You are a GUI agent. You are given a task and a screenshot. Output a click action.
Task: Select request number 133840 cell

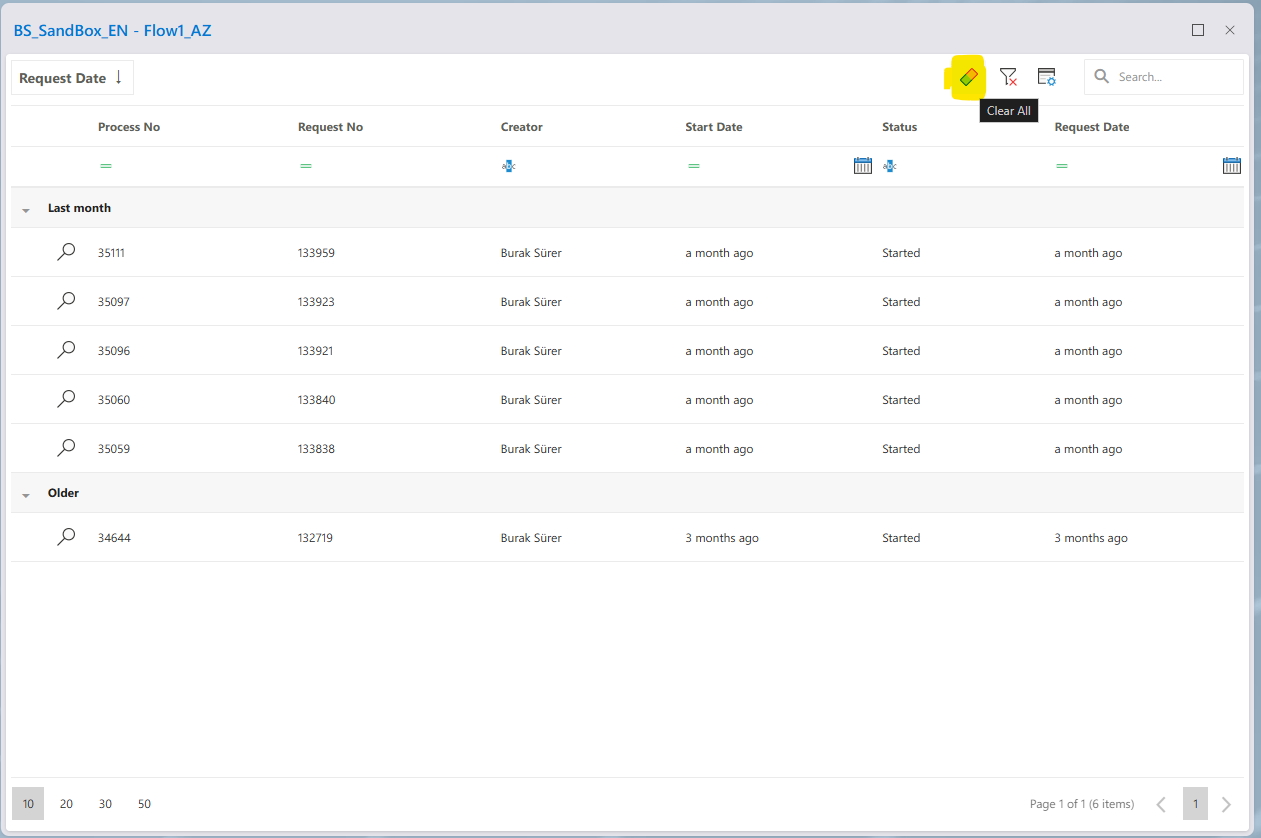coord(316,400)
